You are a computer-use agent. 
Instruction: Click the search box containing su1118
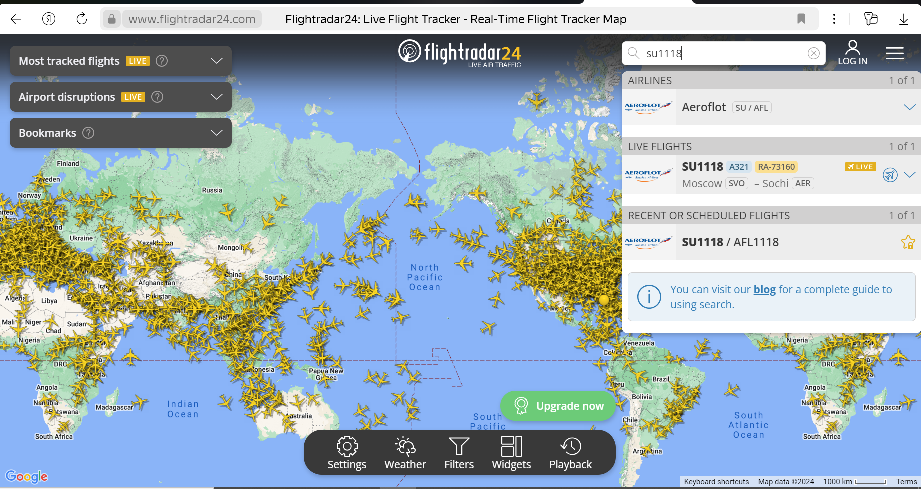(724, 53)
